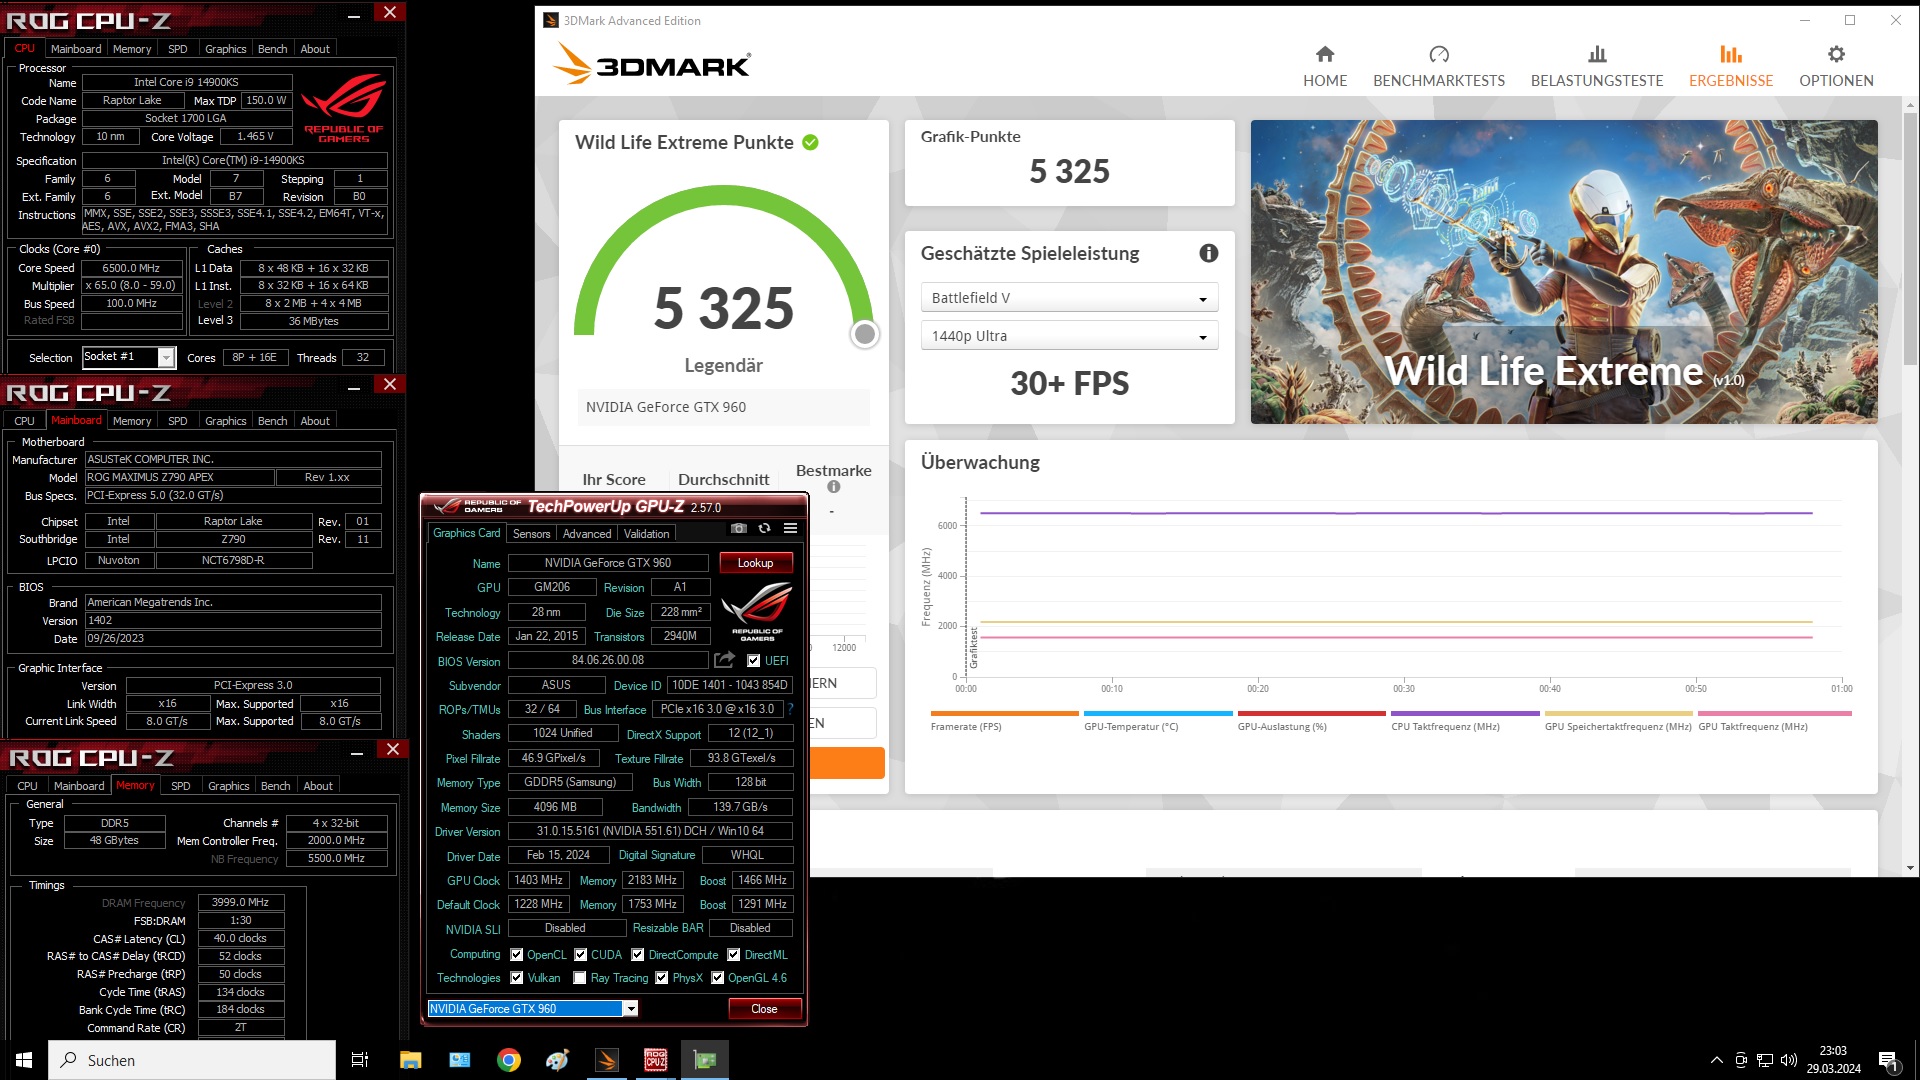
Task: Open the HOME section in 3DMark
Action: pyautogui.click(x=1324, y=66)
